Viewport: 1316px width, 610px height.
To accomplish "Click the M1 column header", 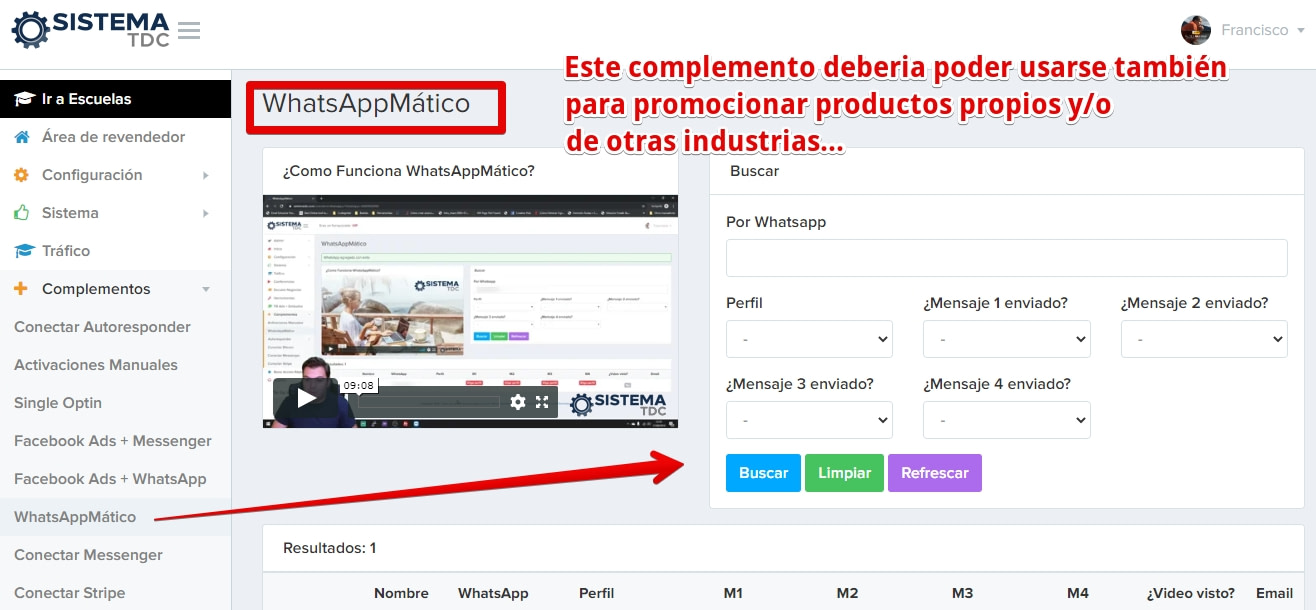I will click(733, 593).
